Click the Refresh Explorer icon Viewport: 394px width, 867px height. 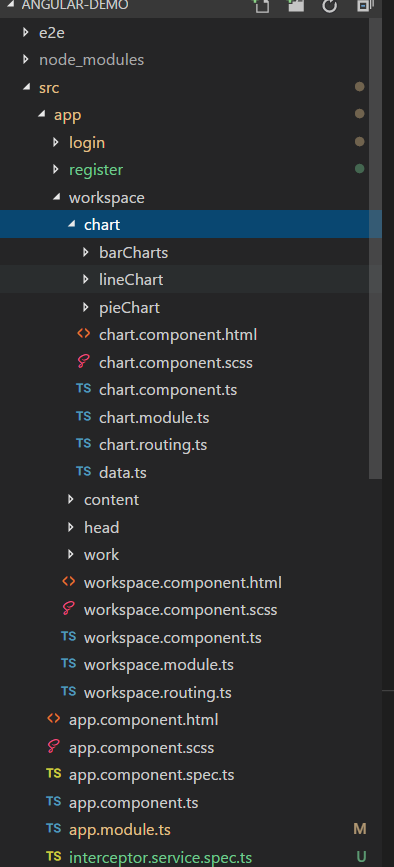point(329,6)
